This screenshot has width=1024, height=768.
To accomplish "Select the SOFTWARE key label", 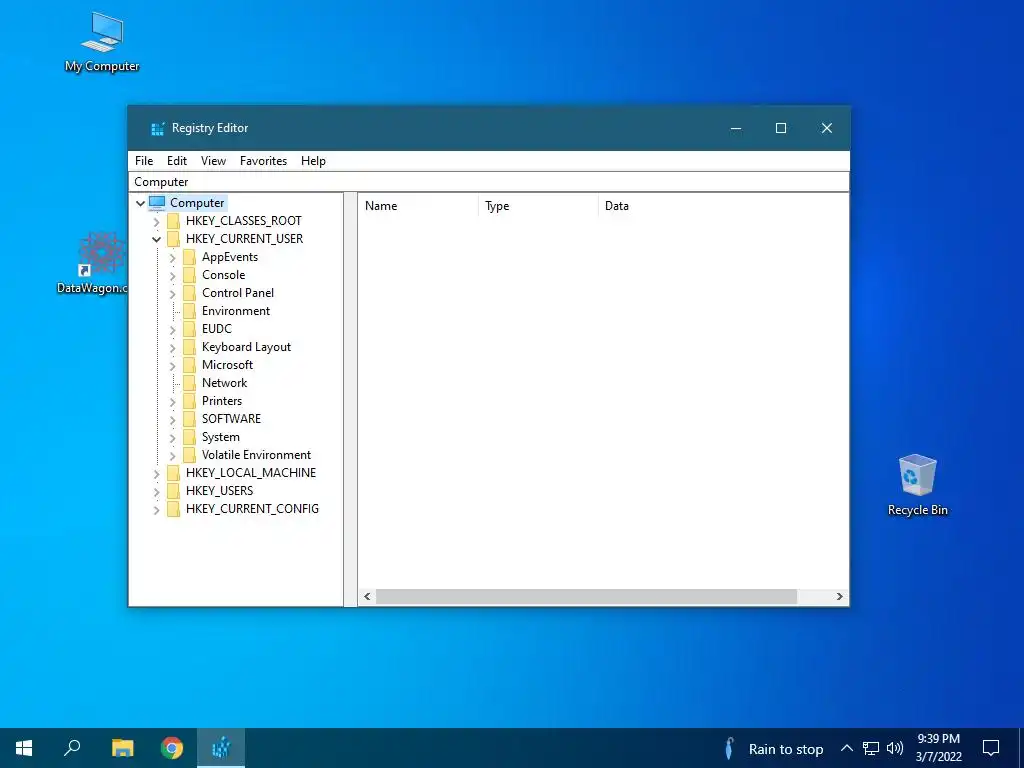I will point(231,419).
